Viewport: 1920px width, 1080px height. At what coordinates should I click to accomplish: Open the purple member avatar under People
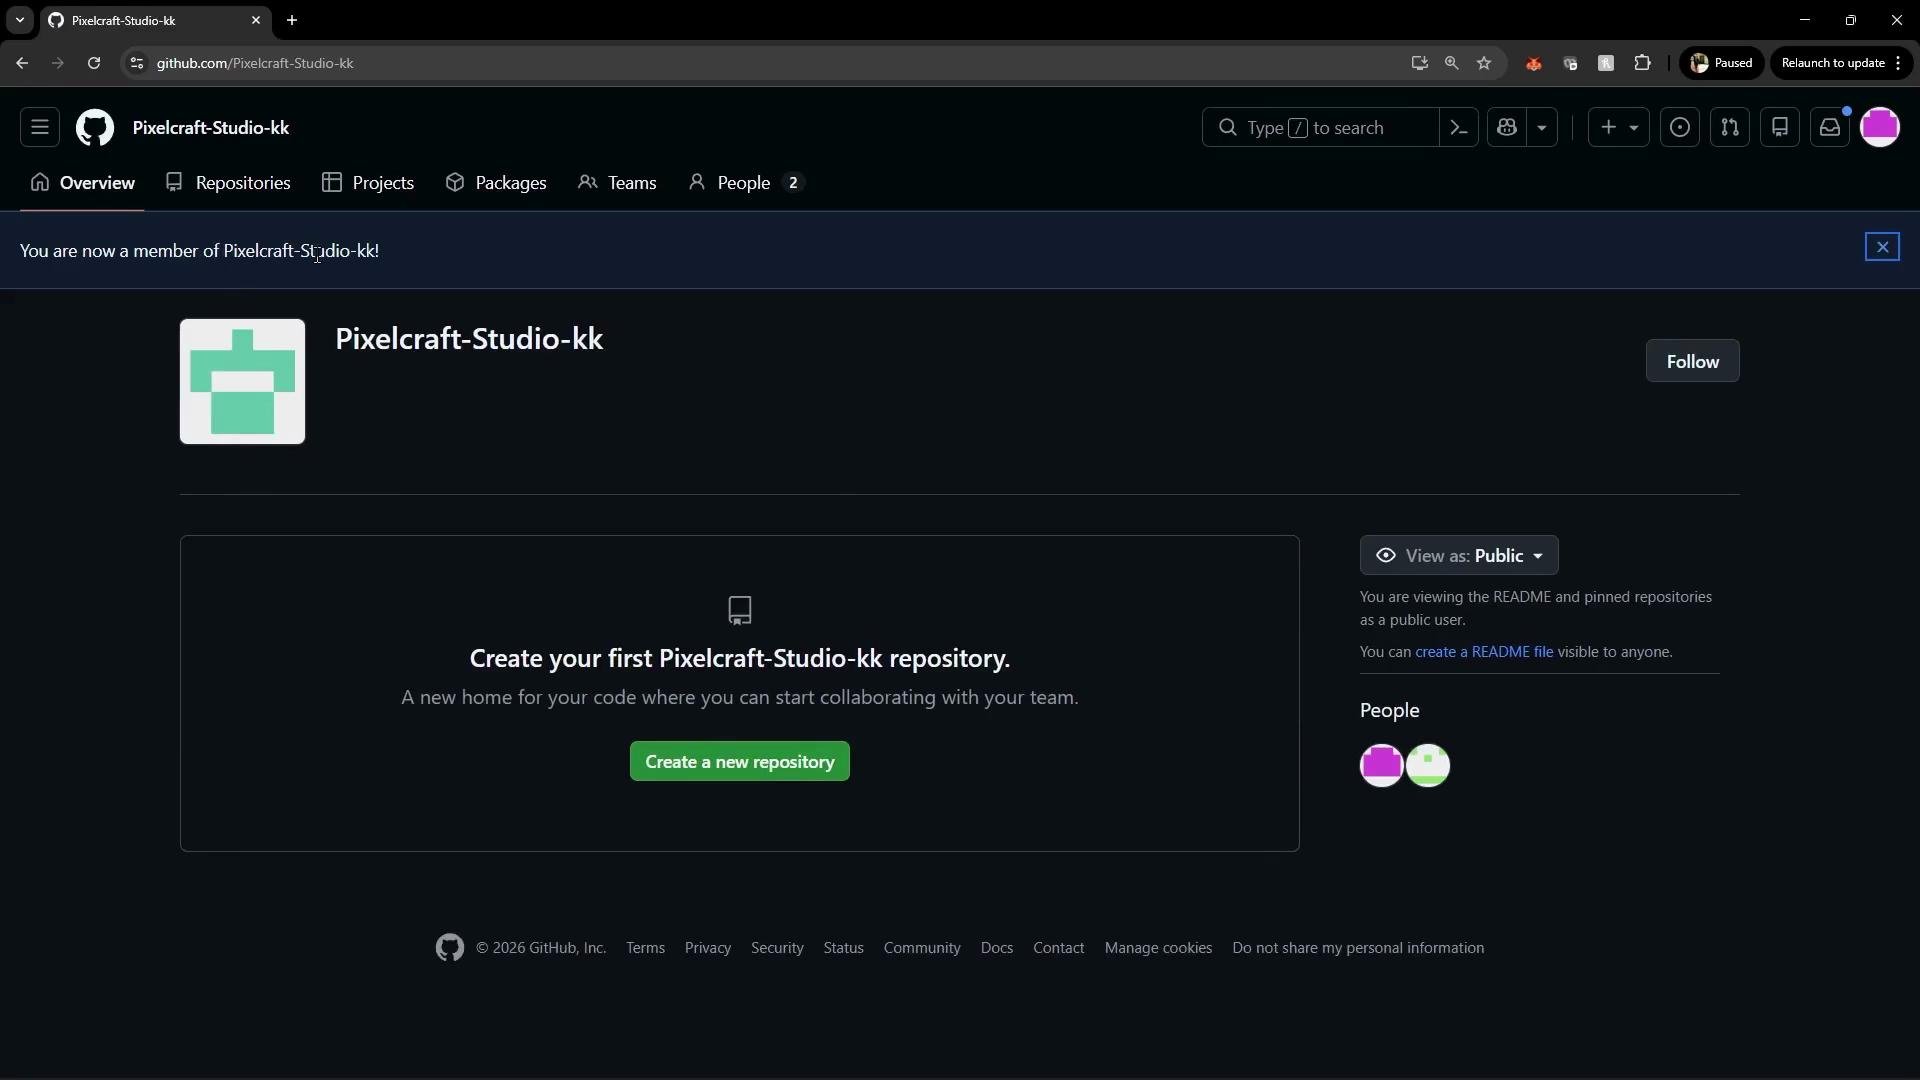coord(1381,765)
